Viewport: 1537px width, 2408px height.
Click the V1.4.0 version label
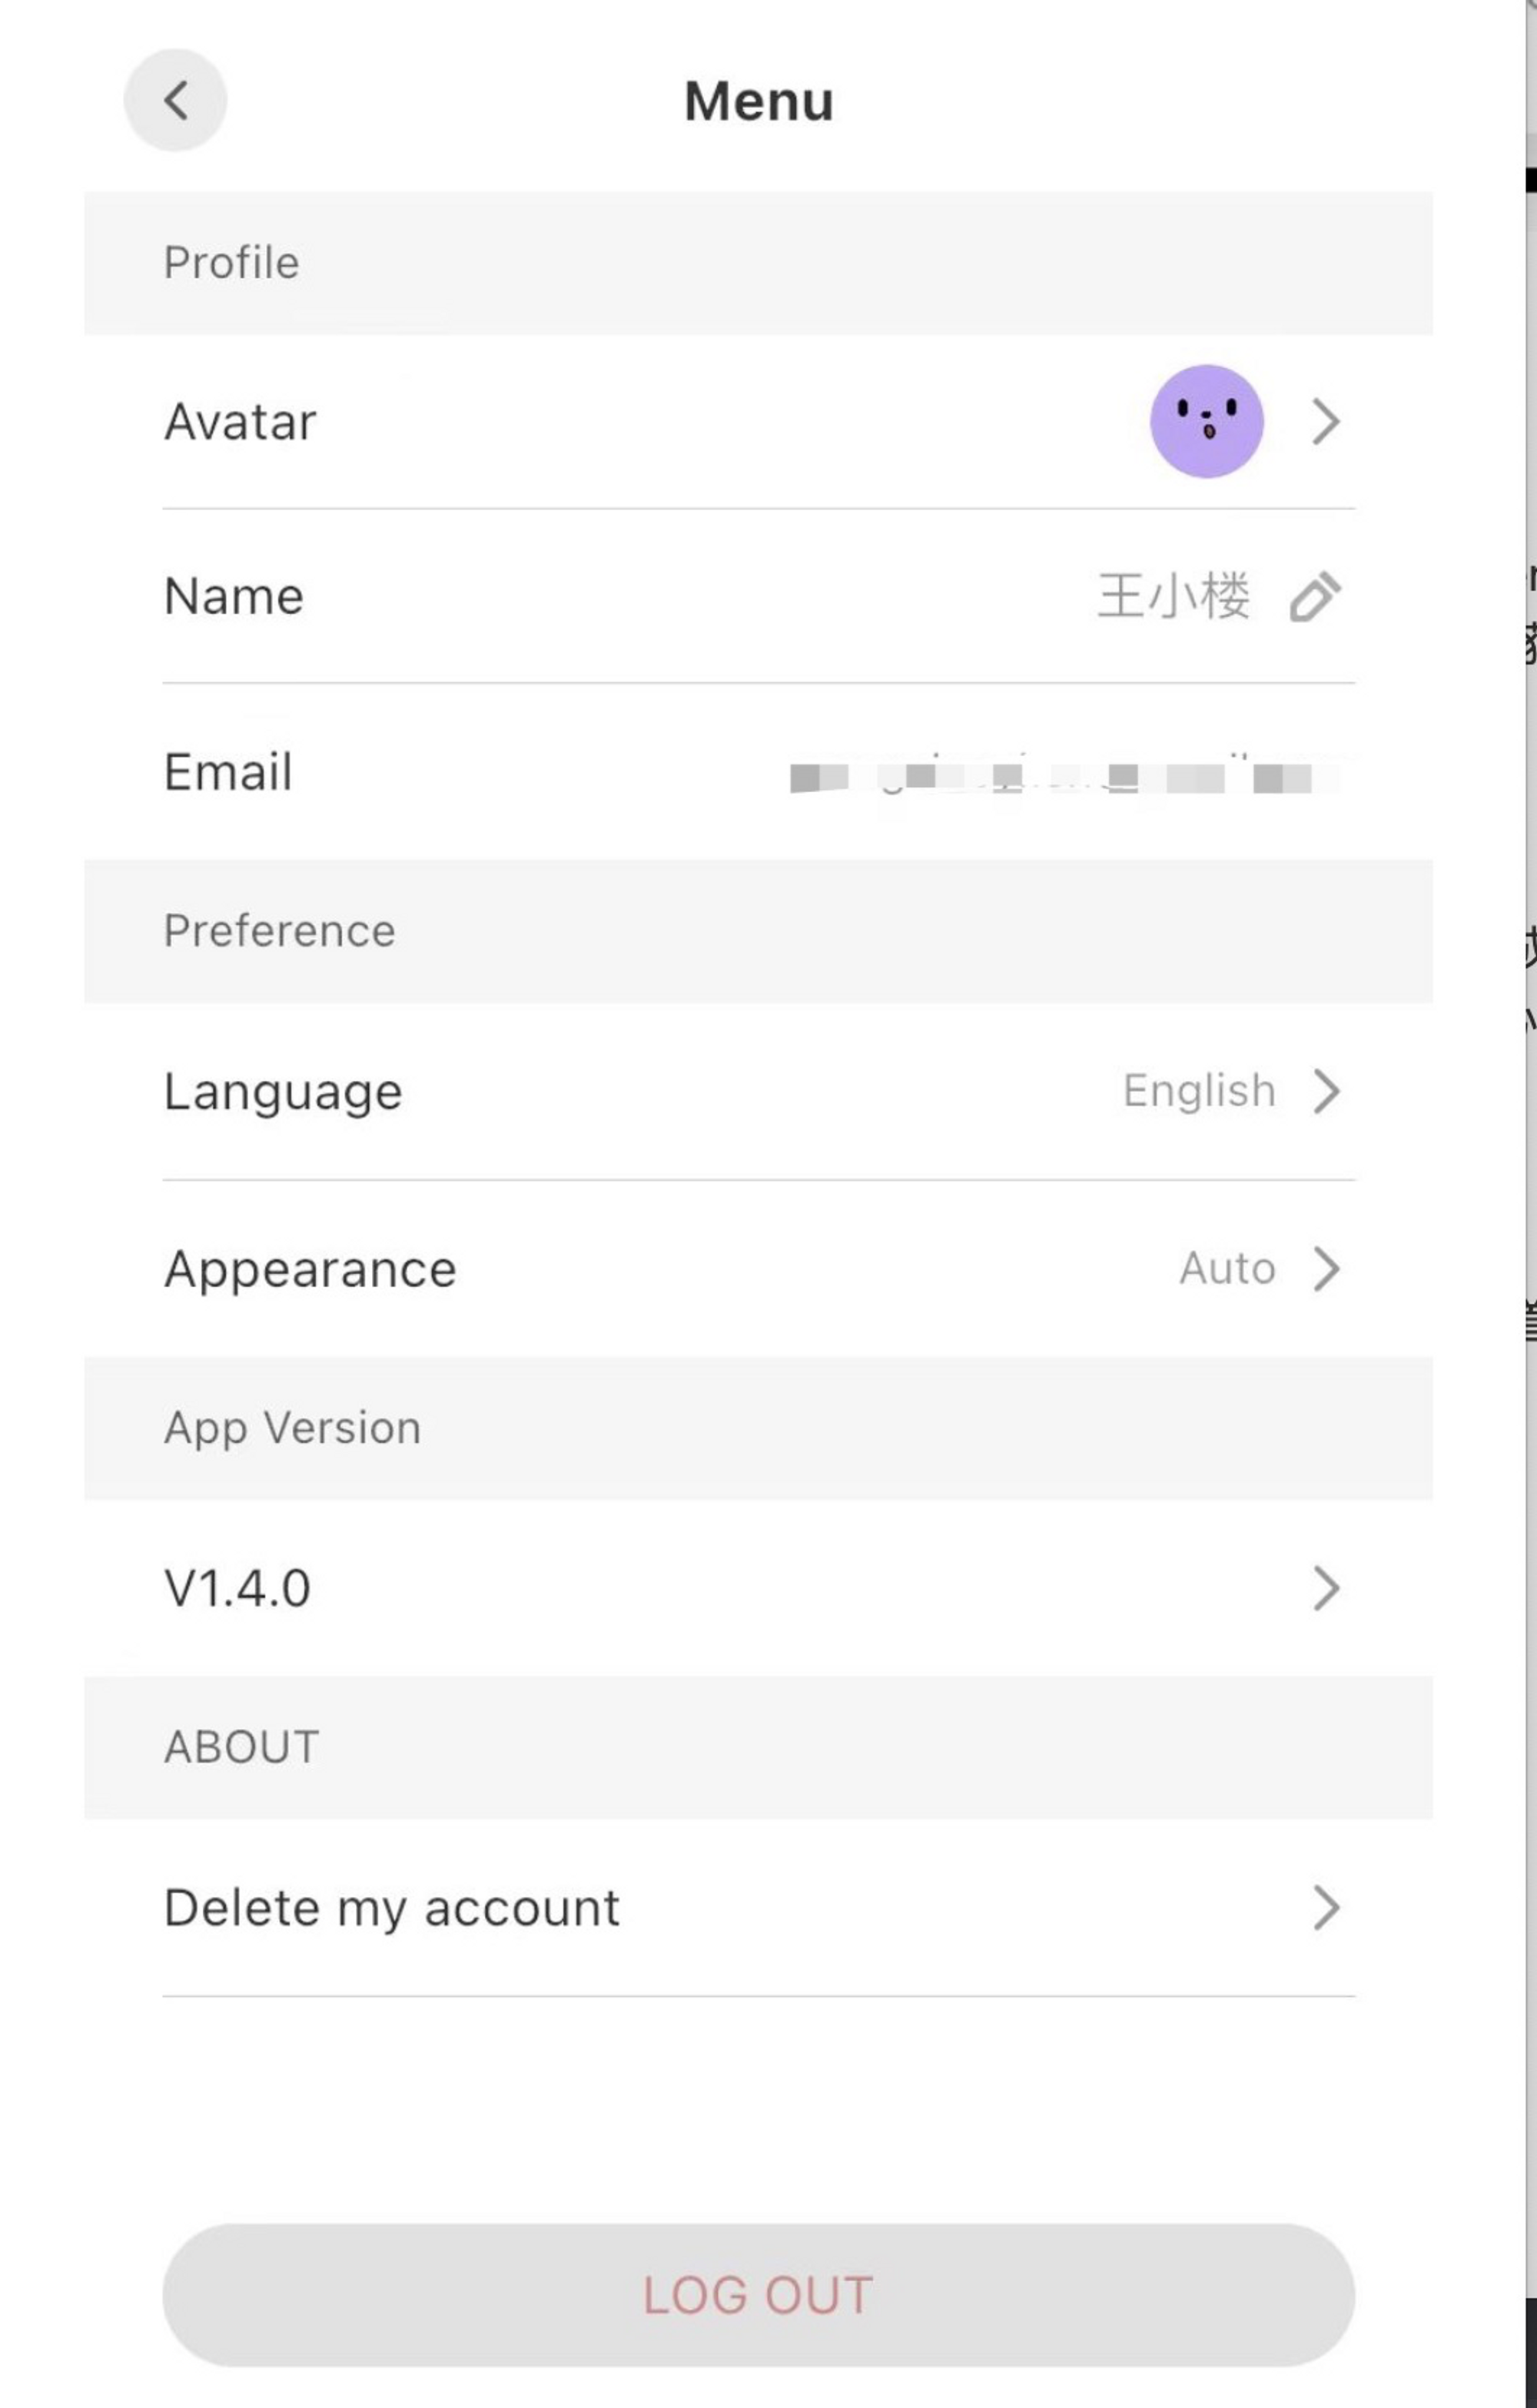click(x=237, y=1588)
